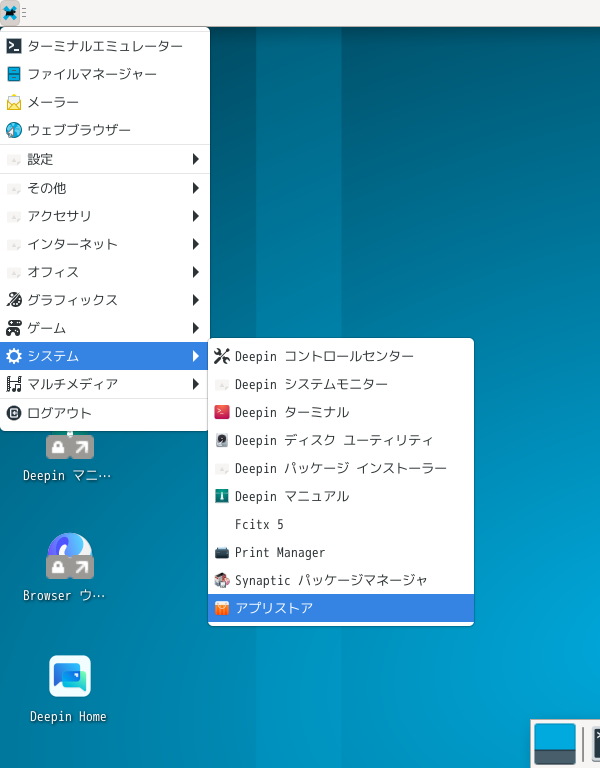The height and width of the screenshot is (768, 600).
Task: Click the game controller icon
Action: pos(14,328)
